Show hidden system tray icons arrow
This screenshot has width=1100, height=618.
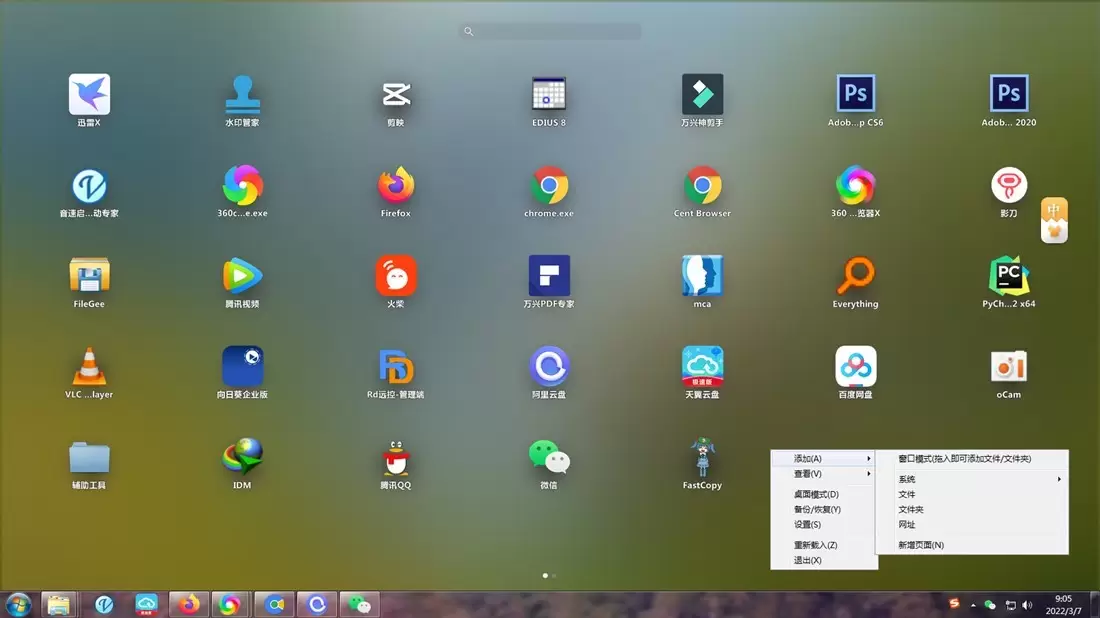[973, 605]
